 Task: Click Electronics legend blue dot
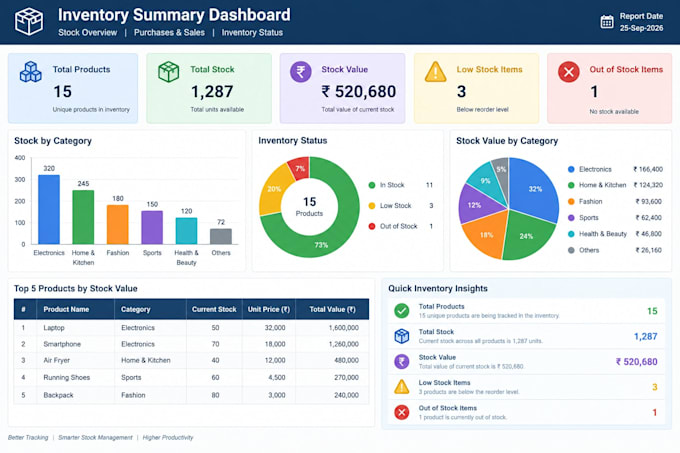571,169
